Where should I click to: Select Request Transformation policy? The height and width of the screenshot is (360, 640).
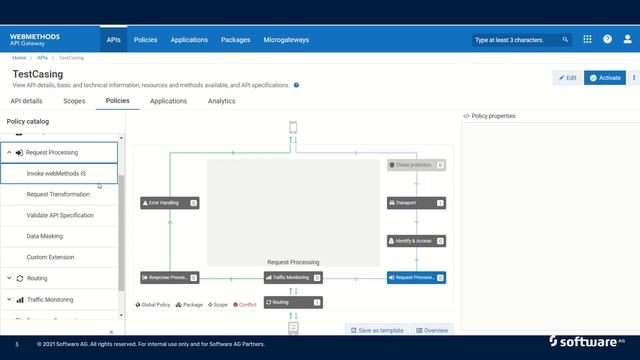tap(59, 194)
